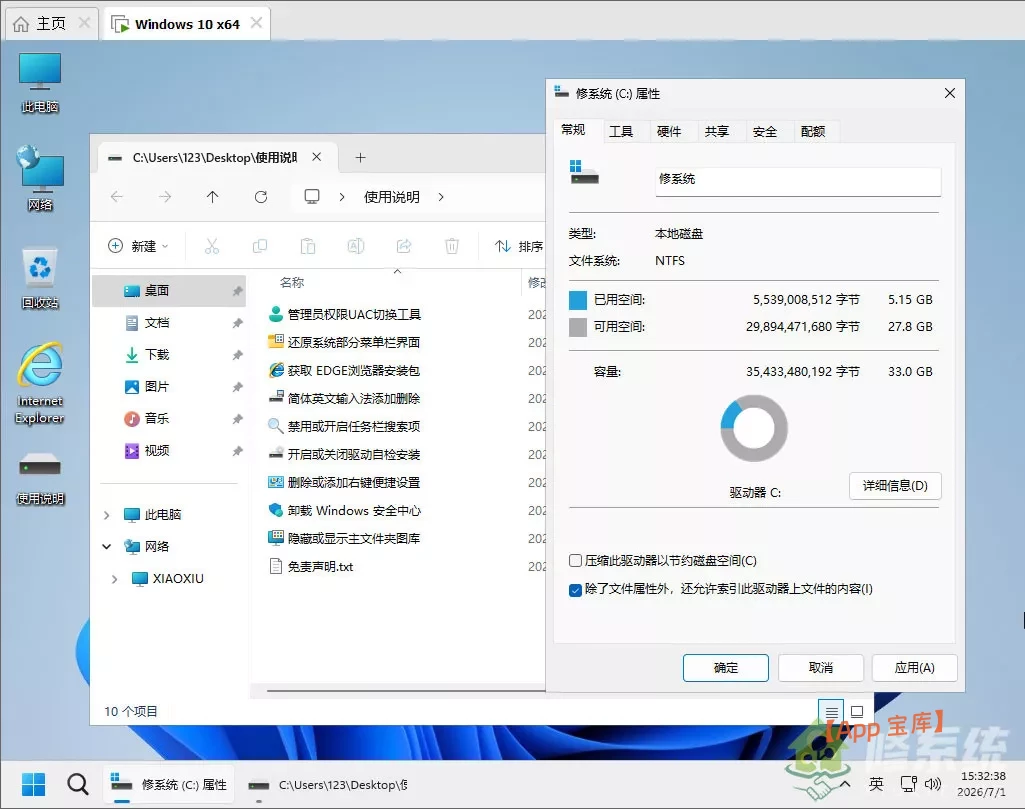Click the Explorer window taskbar button
The image size is (1025, 809).
pyautogui.click(x=327, y=784)
